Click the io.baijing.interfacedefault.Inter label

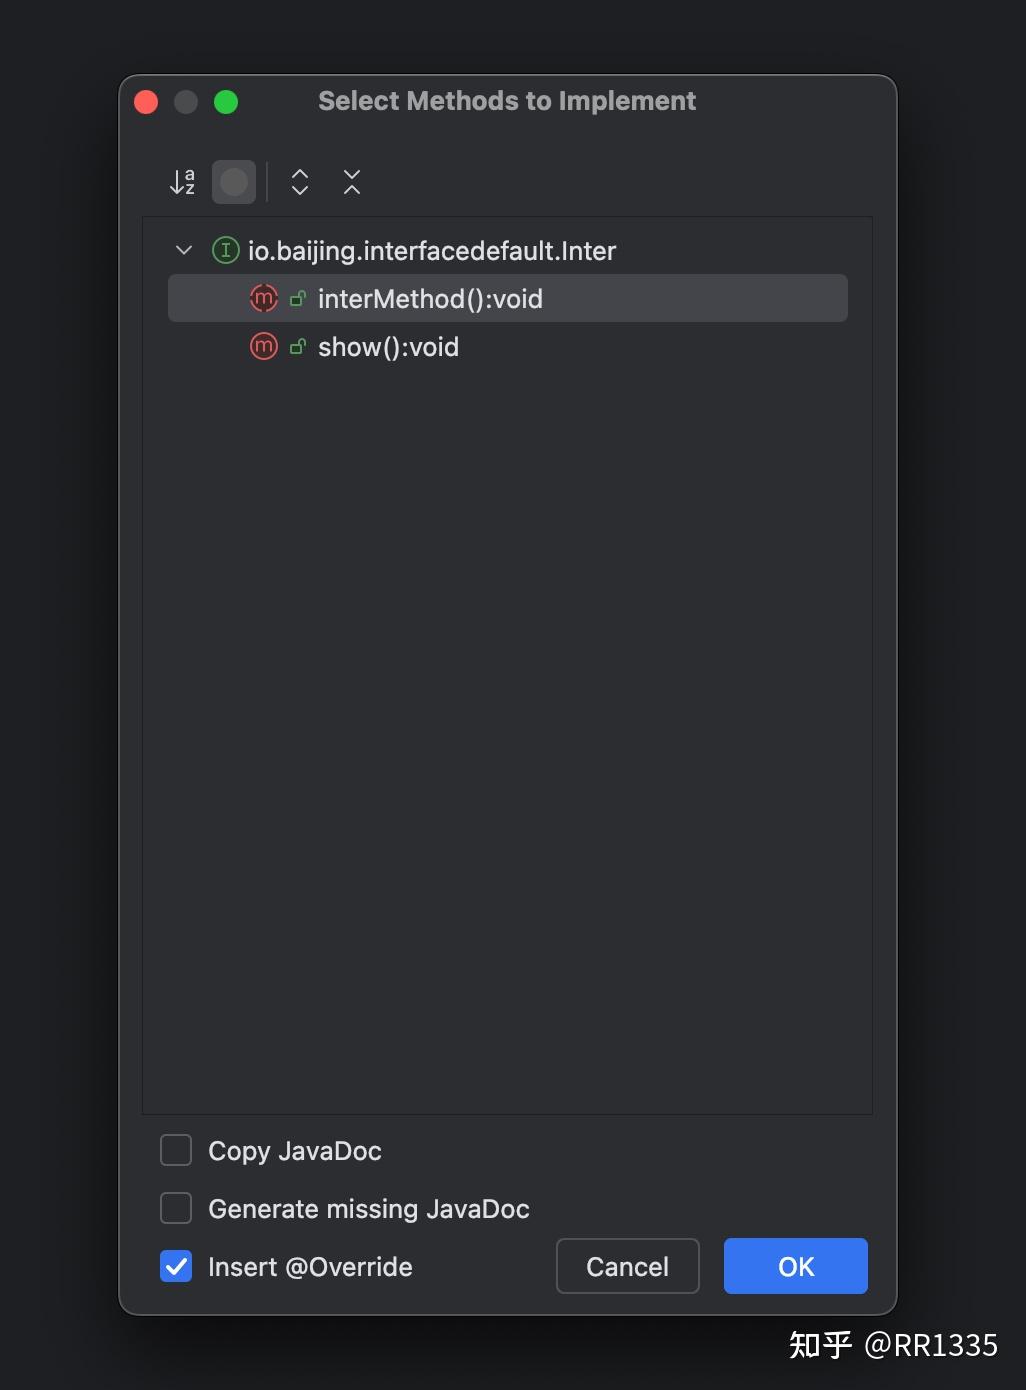coord(432,250)
